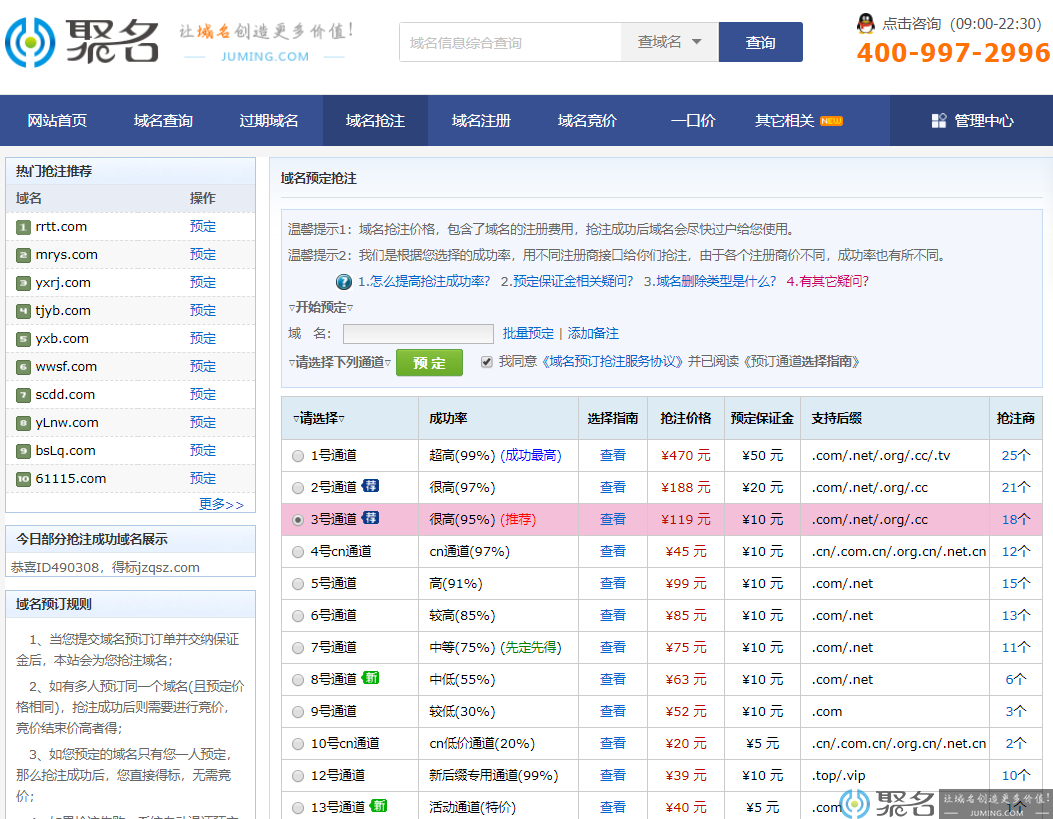Screen dimensions: 1053x819
Task: Click 预定 link for bsLq.com
Action: (x=203, y=450)
